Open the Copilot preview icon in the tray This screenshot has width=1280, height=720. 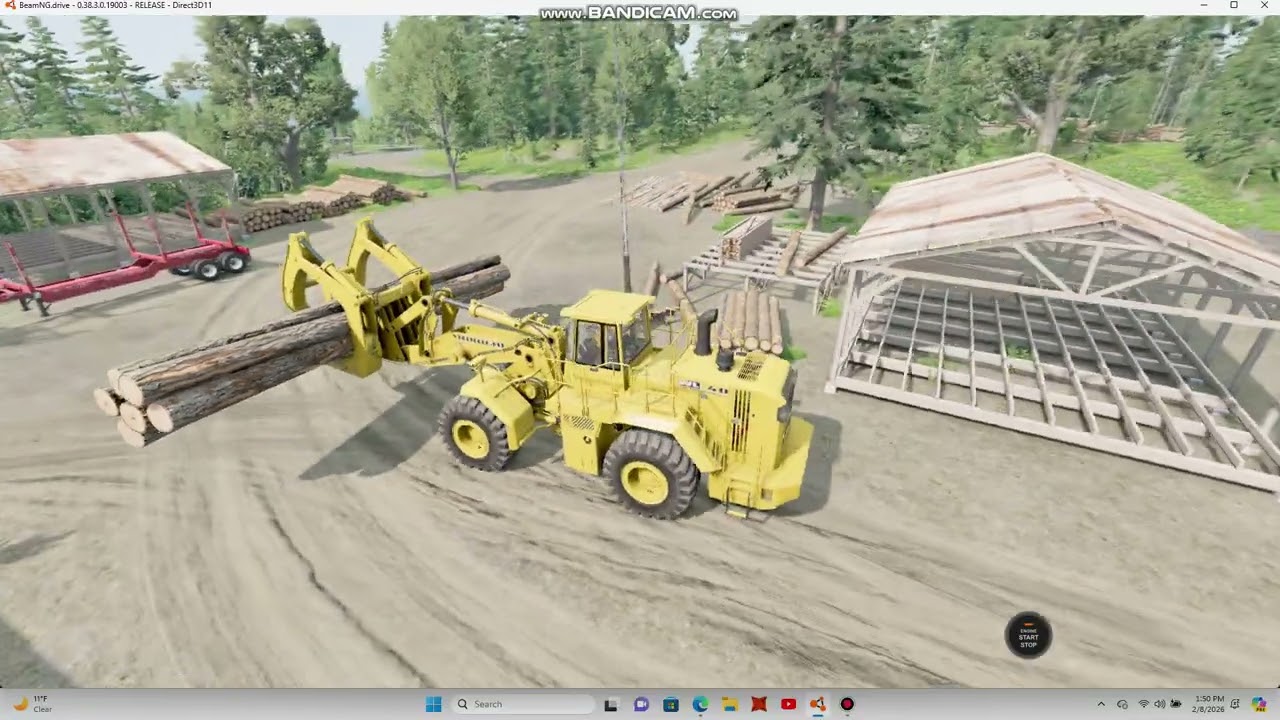[1258, 704]
